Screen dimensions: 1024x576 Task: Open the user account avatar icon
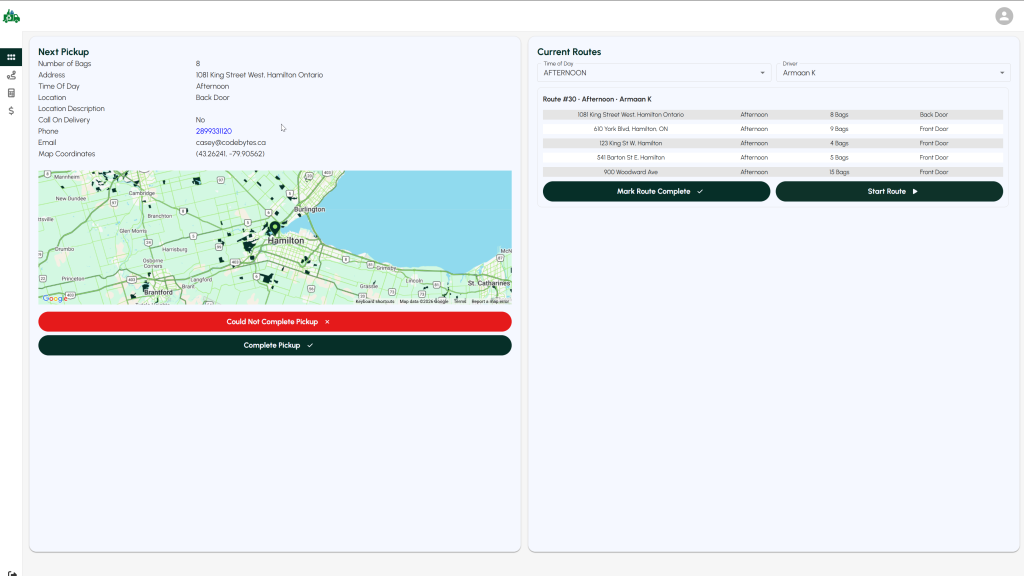click(1004, 16)
